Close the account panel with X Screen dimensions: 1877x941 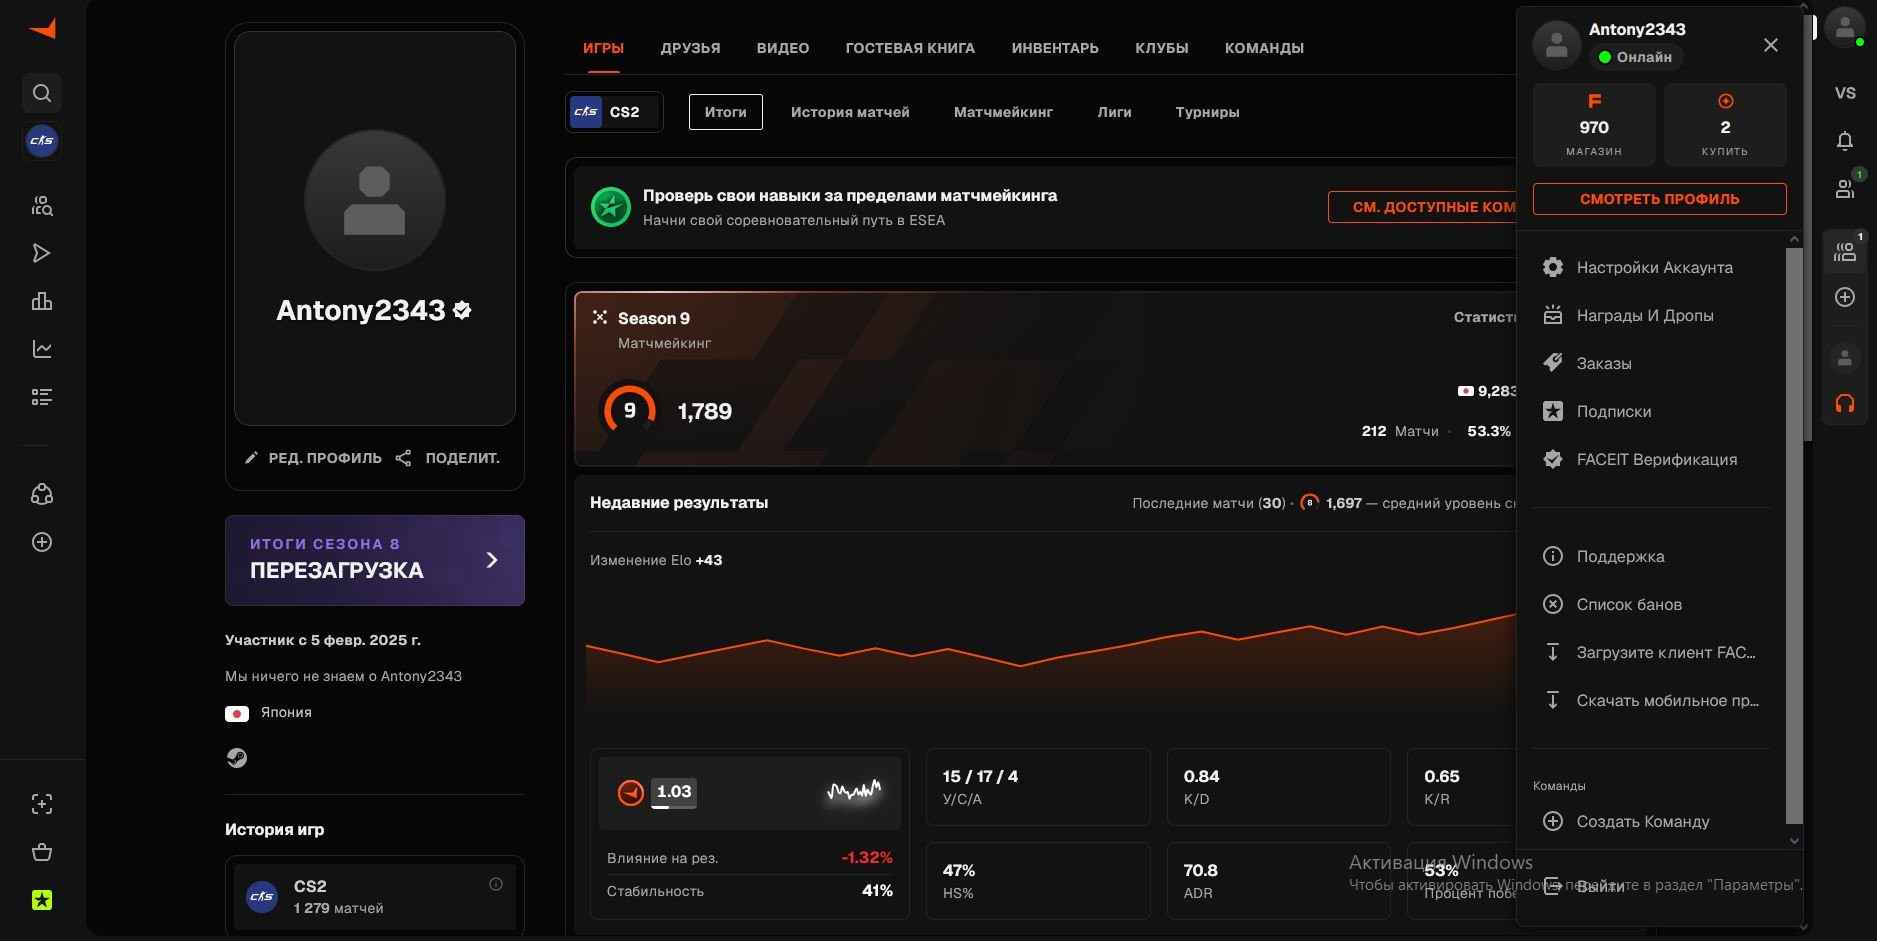(x=1770, y=45)
